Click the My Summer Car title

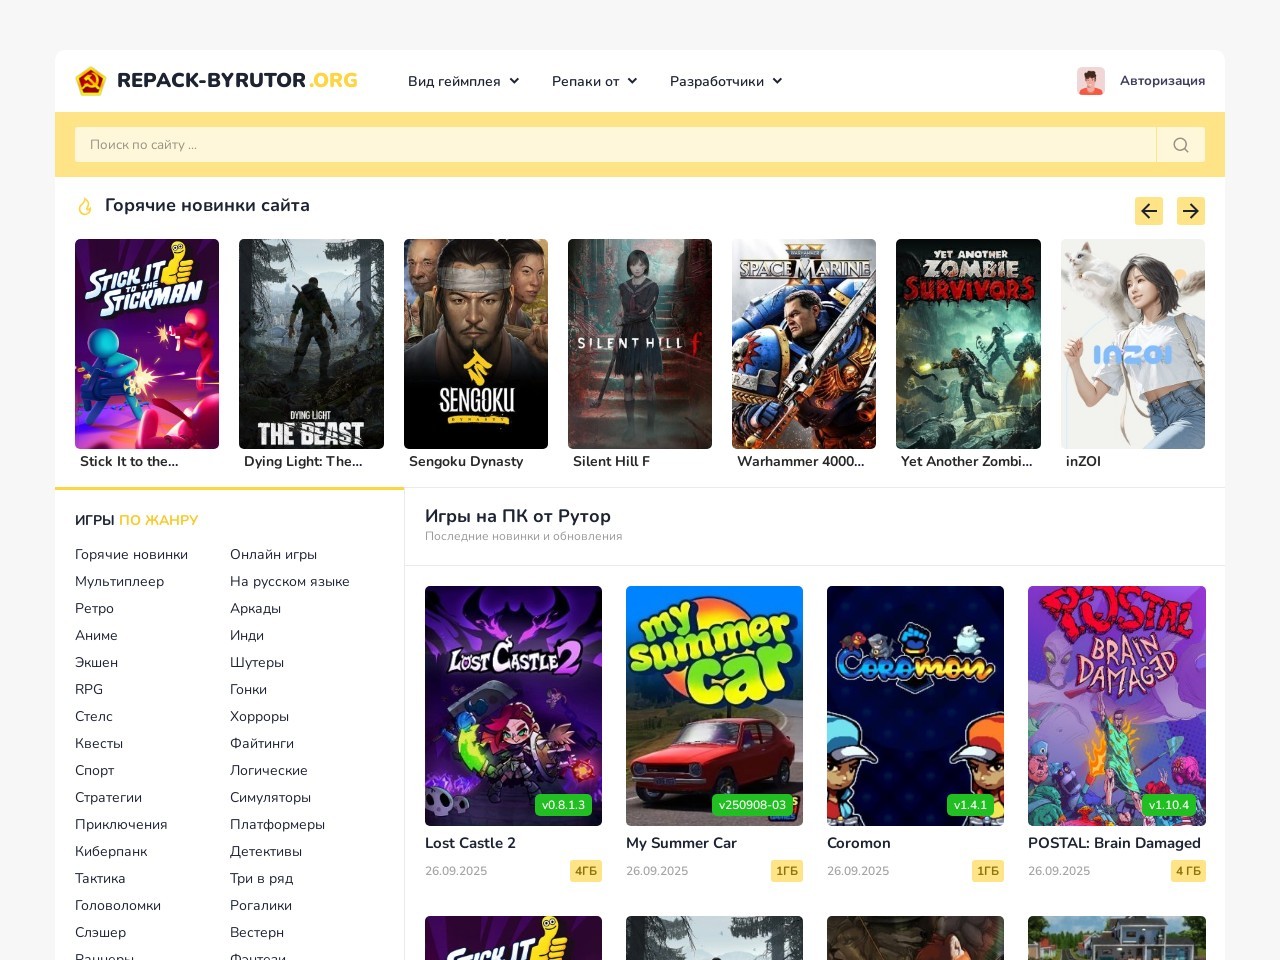pos(681,843)
